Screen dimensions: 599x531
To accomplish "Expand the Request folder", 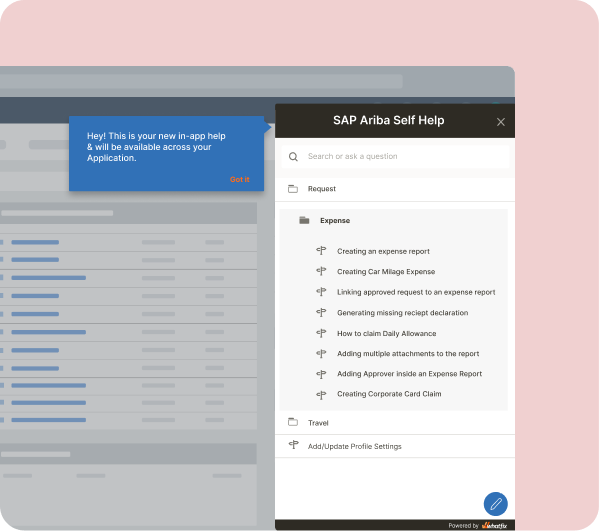I will (x=395, y=189).
